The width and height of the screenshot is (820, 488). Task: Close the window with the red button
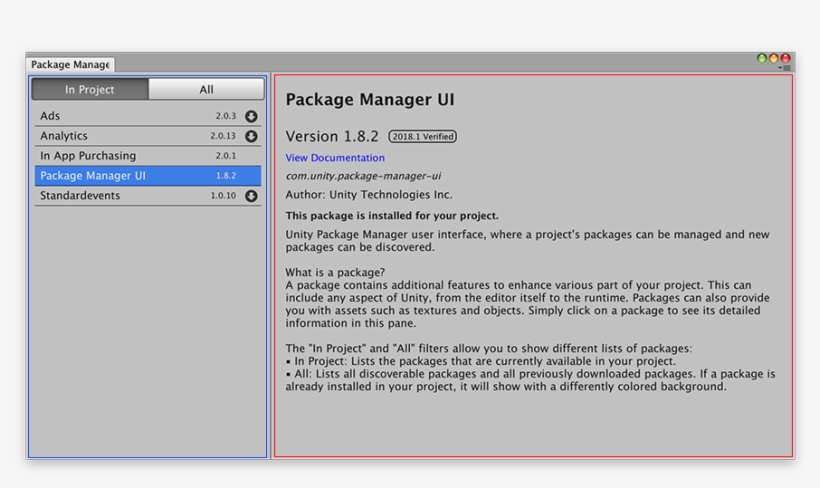point(785,58)
